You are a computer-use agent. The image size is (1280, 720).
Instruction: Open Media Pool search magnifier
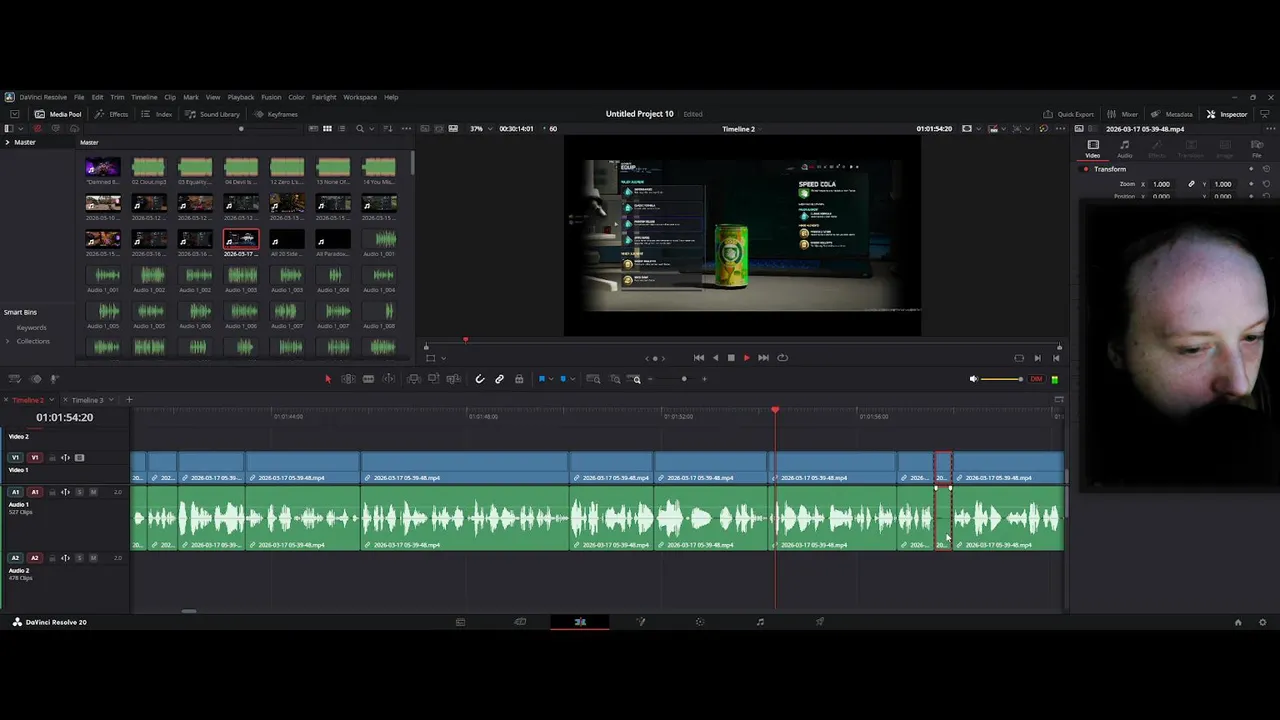(360, 129)
